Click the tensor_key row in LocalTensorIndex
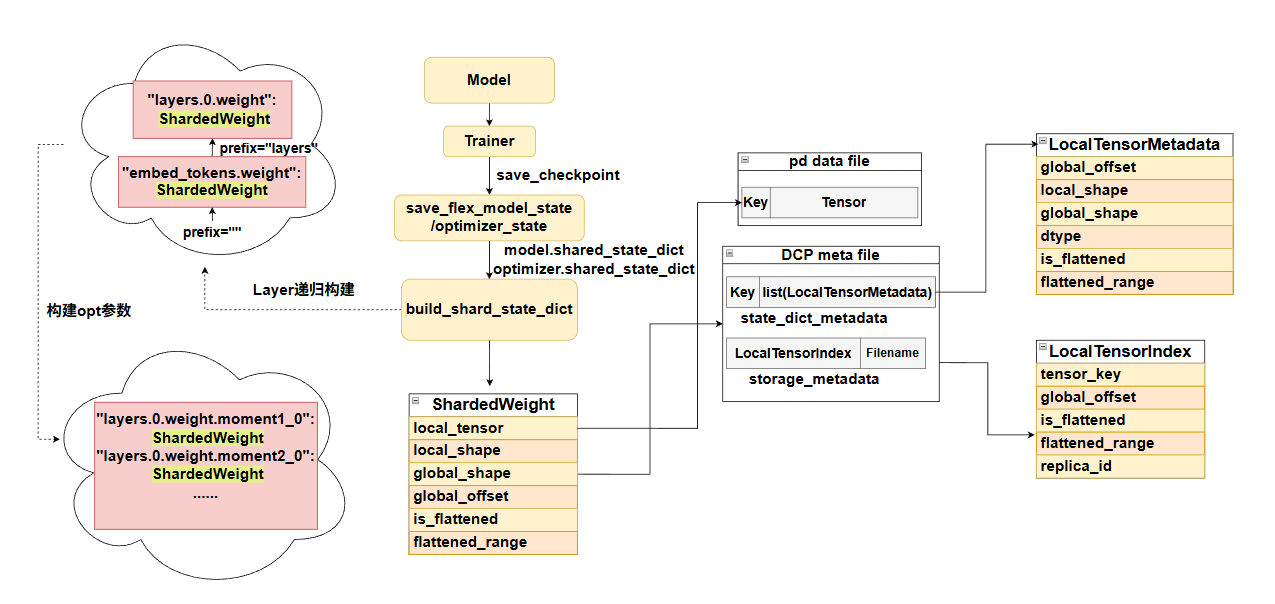1275x604 pixels. [1120, 374]
